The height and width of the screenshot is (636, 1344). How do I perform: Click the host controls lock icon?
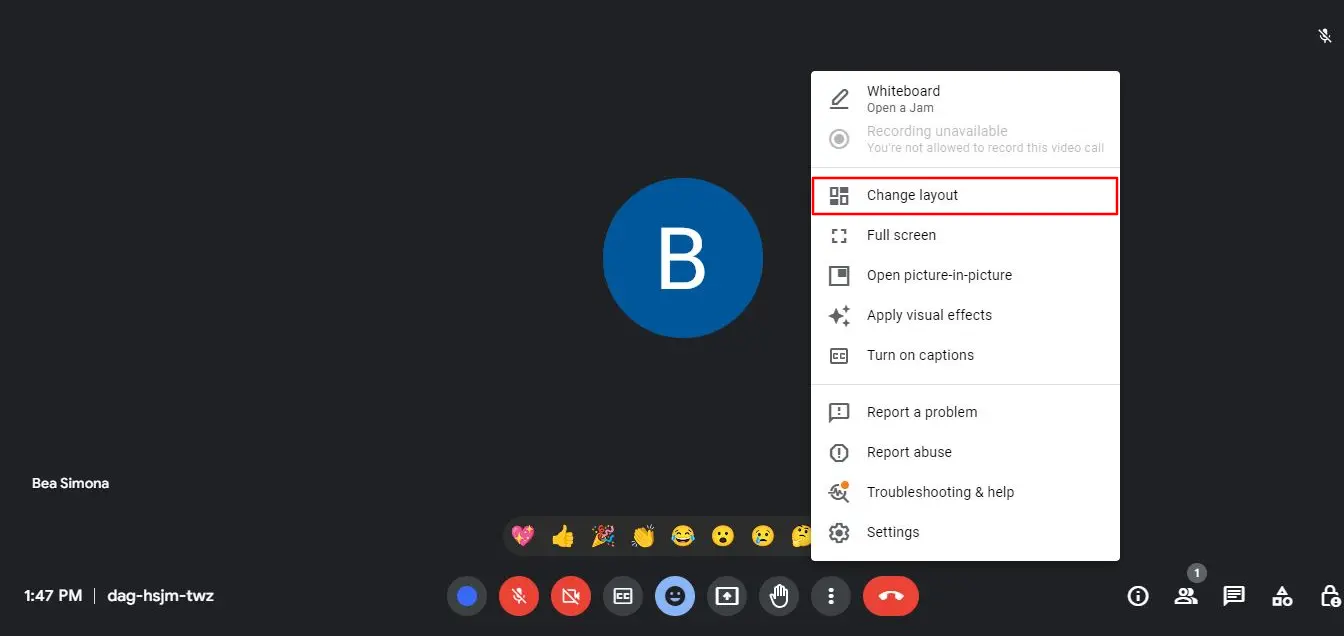[1329, 595]
